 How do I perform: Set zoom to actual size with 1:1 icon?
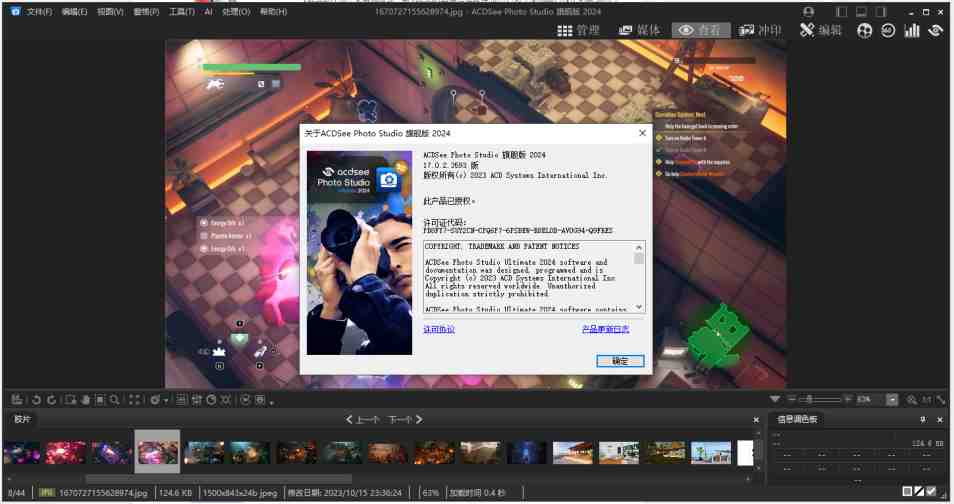click(926, 400)
